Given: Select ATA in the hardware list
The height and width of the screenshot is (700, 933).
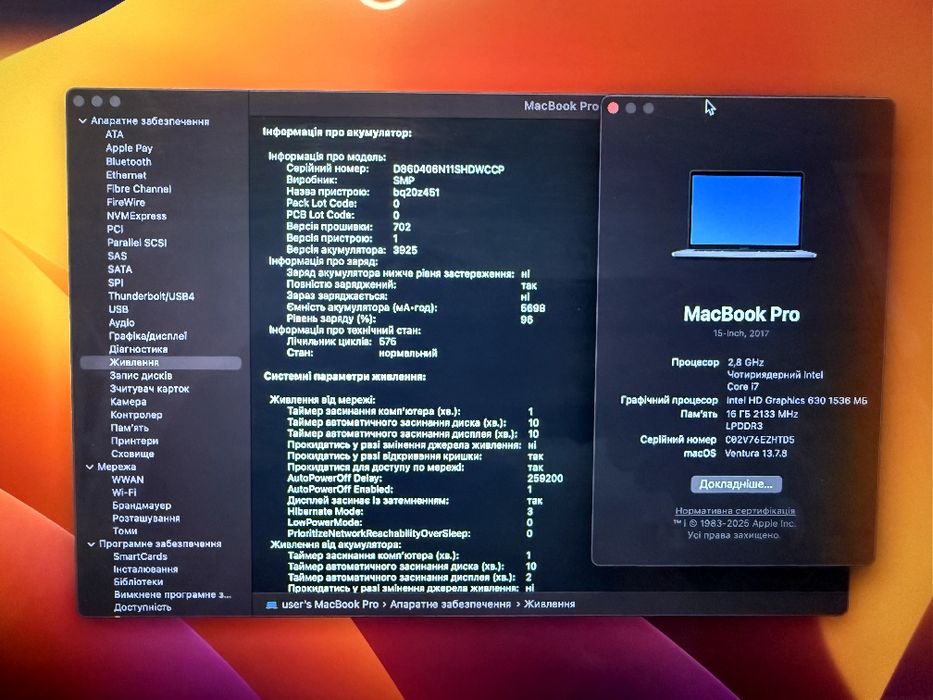Looking at the screenshot, I should 114,135.
